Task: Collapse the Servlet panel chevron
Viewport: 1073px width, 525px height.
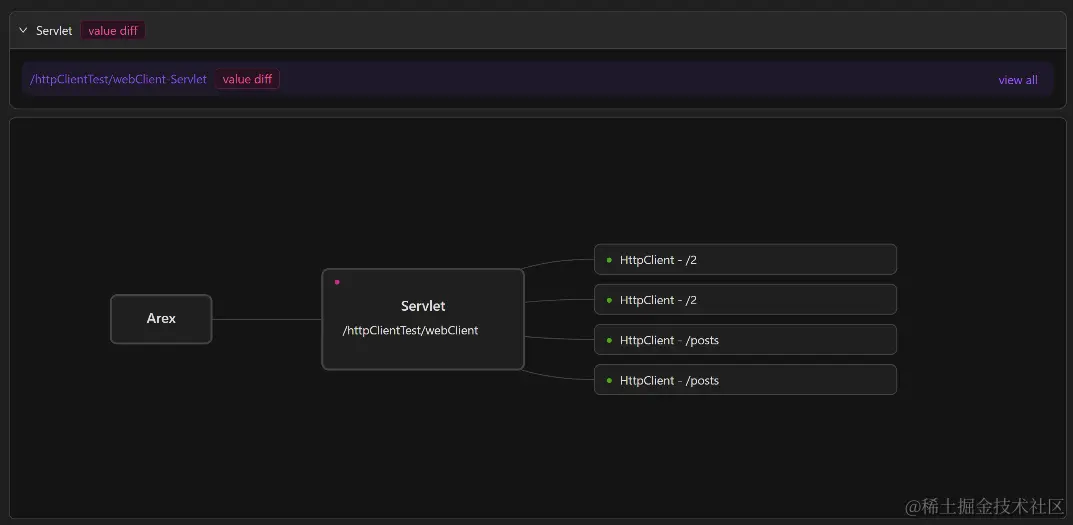Action: pyautogui.click(x=23, y=31)
